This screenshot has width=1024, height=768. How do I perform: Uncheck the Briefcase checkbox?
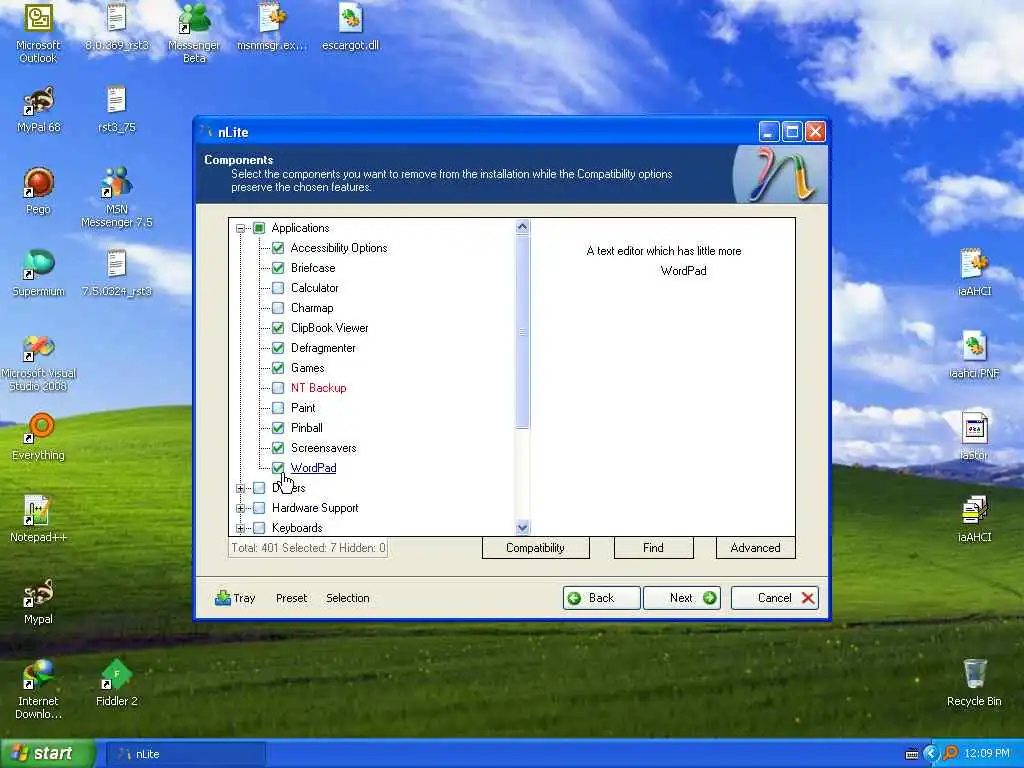[x=278, y=268]
